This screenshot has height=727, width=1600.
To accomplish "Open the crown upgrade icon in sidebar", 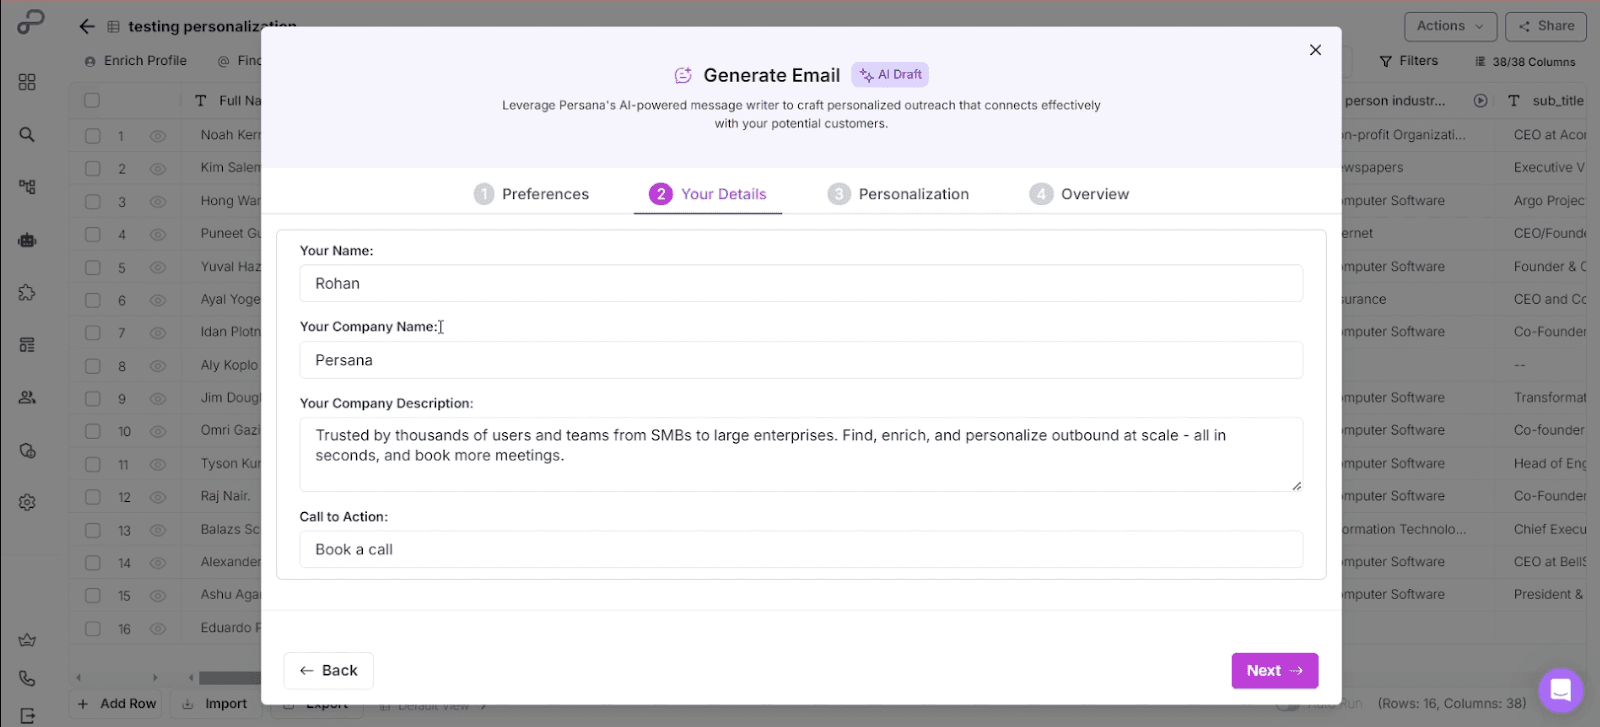I will click(27, 640).
